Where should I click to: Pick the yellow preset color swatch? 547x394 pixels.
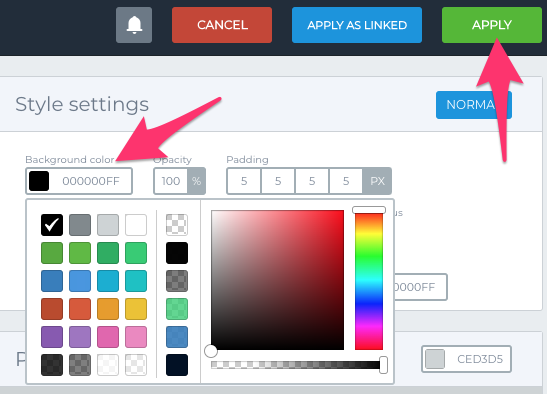(136, 309)
